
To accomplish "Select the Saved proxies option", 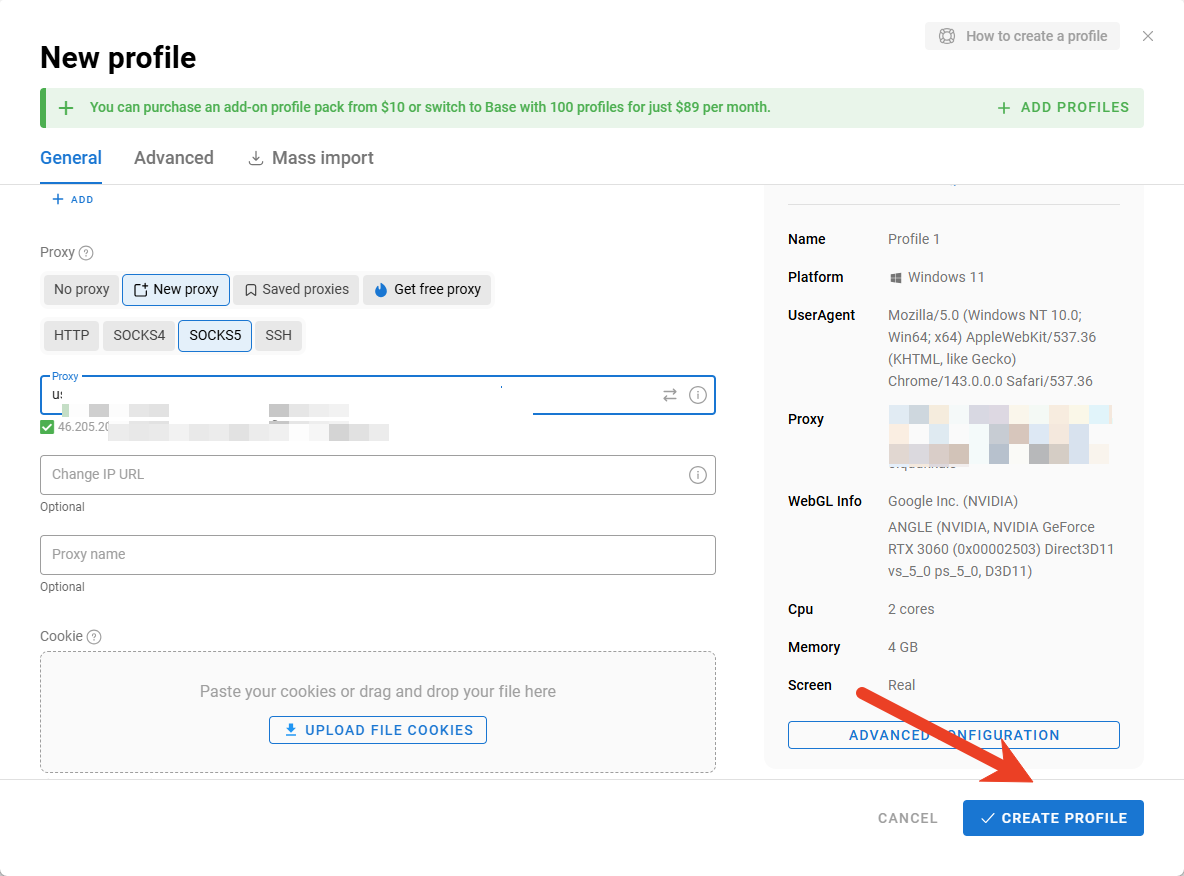I will point(297,290).
